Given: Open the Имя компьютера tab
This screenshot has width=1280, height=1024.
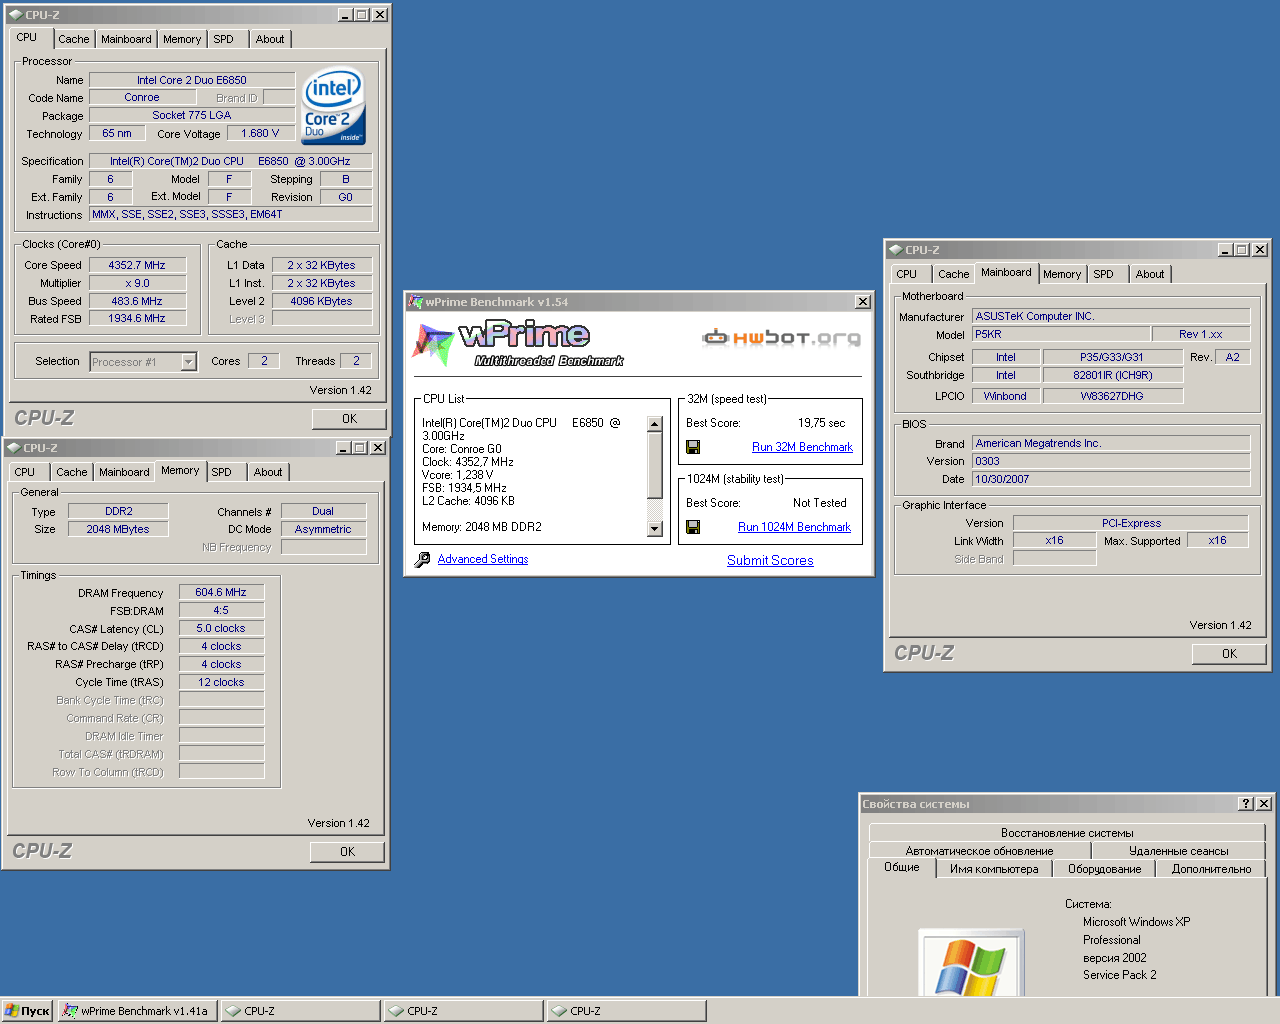Looking at the screenshot, I should [994, 869].
